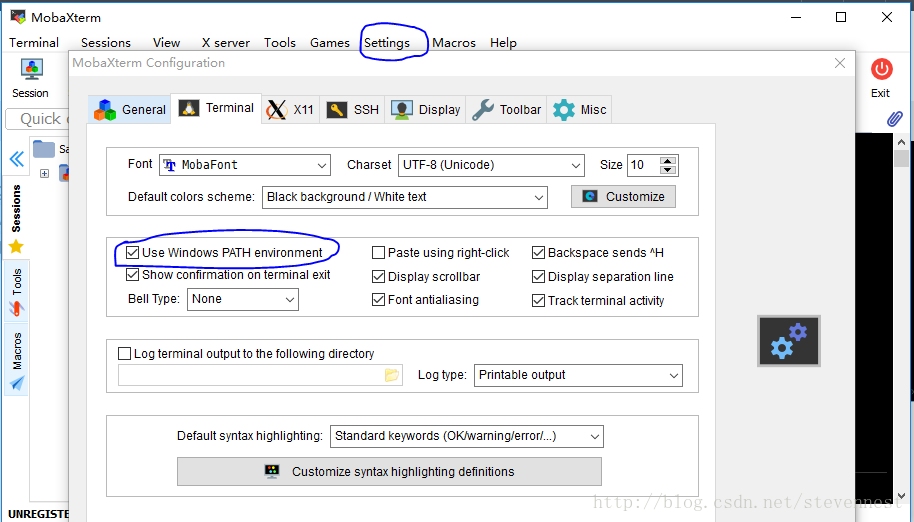Viewport: 914px width, 522px height.
Task: Click the blue folder icon in sessions tree
Action: point(44,149)
